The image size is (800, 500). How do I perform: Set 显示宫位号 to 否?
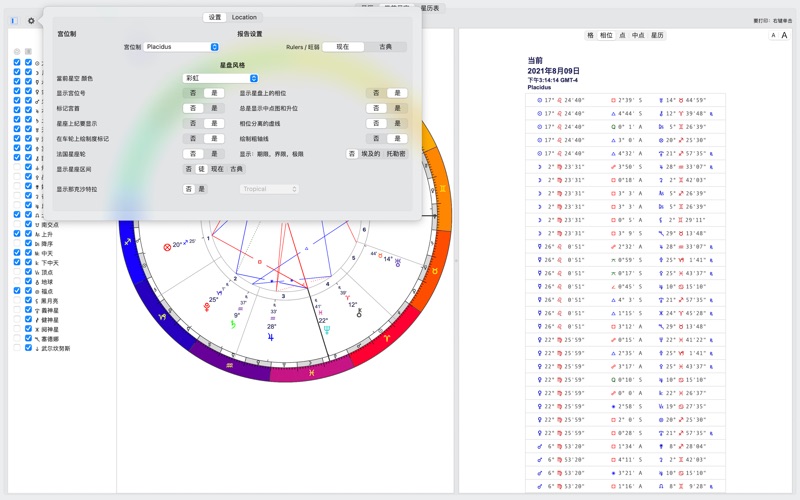click(x=193, y=93)
